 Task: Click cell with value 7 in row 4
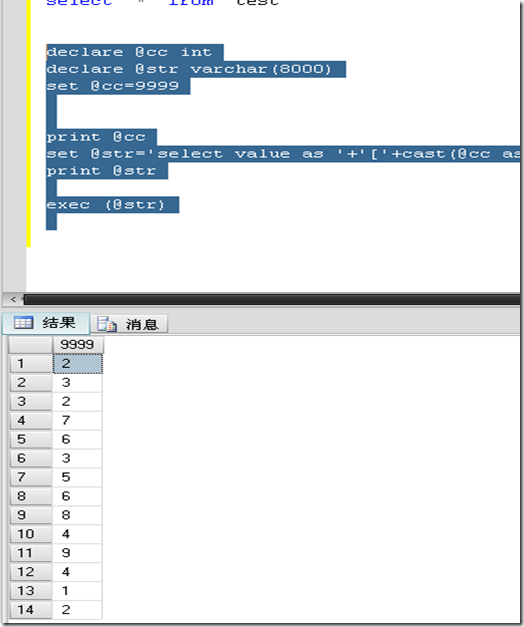coord(77,421)
